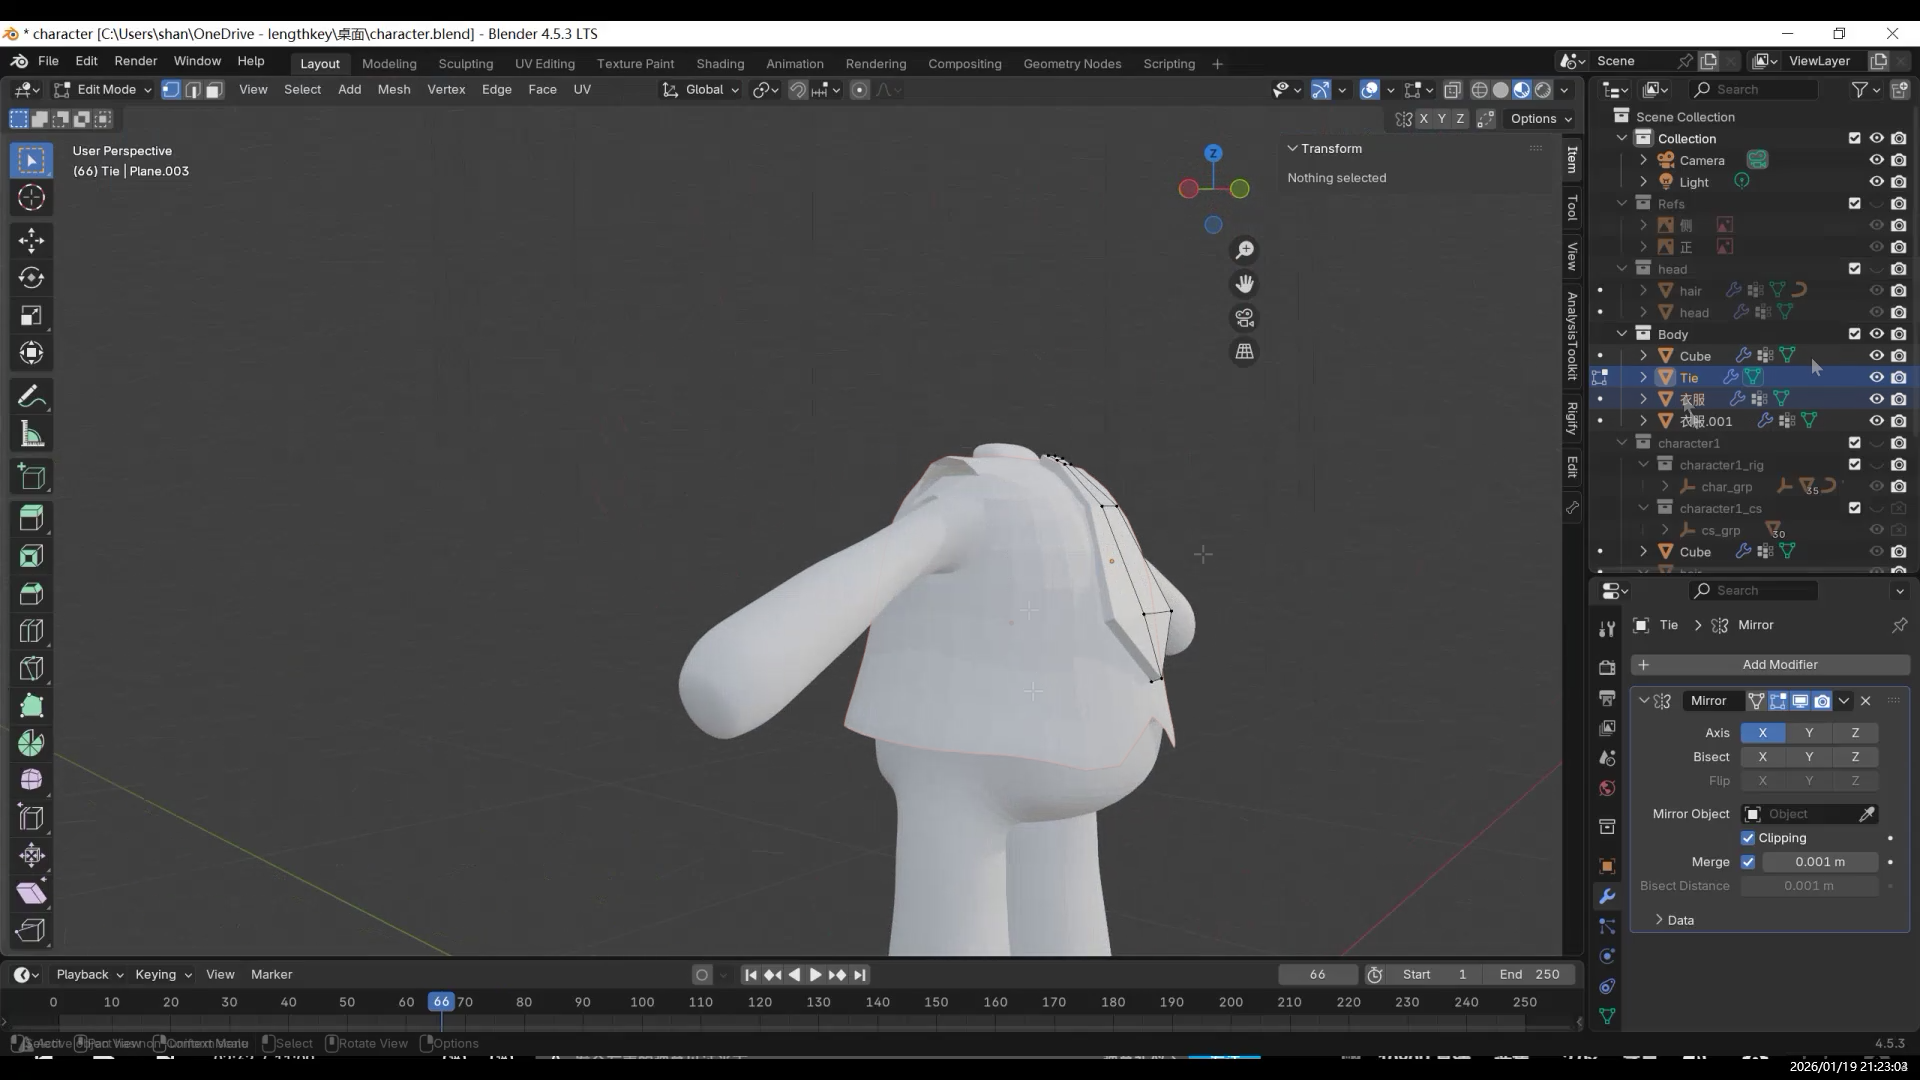This screenshot has width=1920, height=1080.
Task: Choose the Measure tool
Action: (31, 435)
